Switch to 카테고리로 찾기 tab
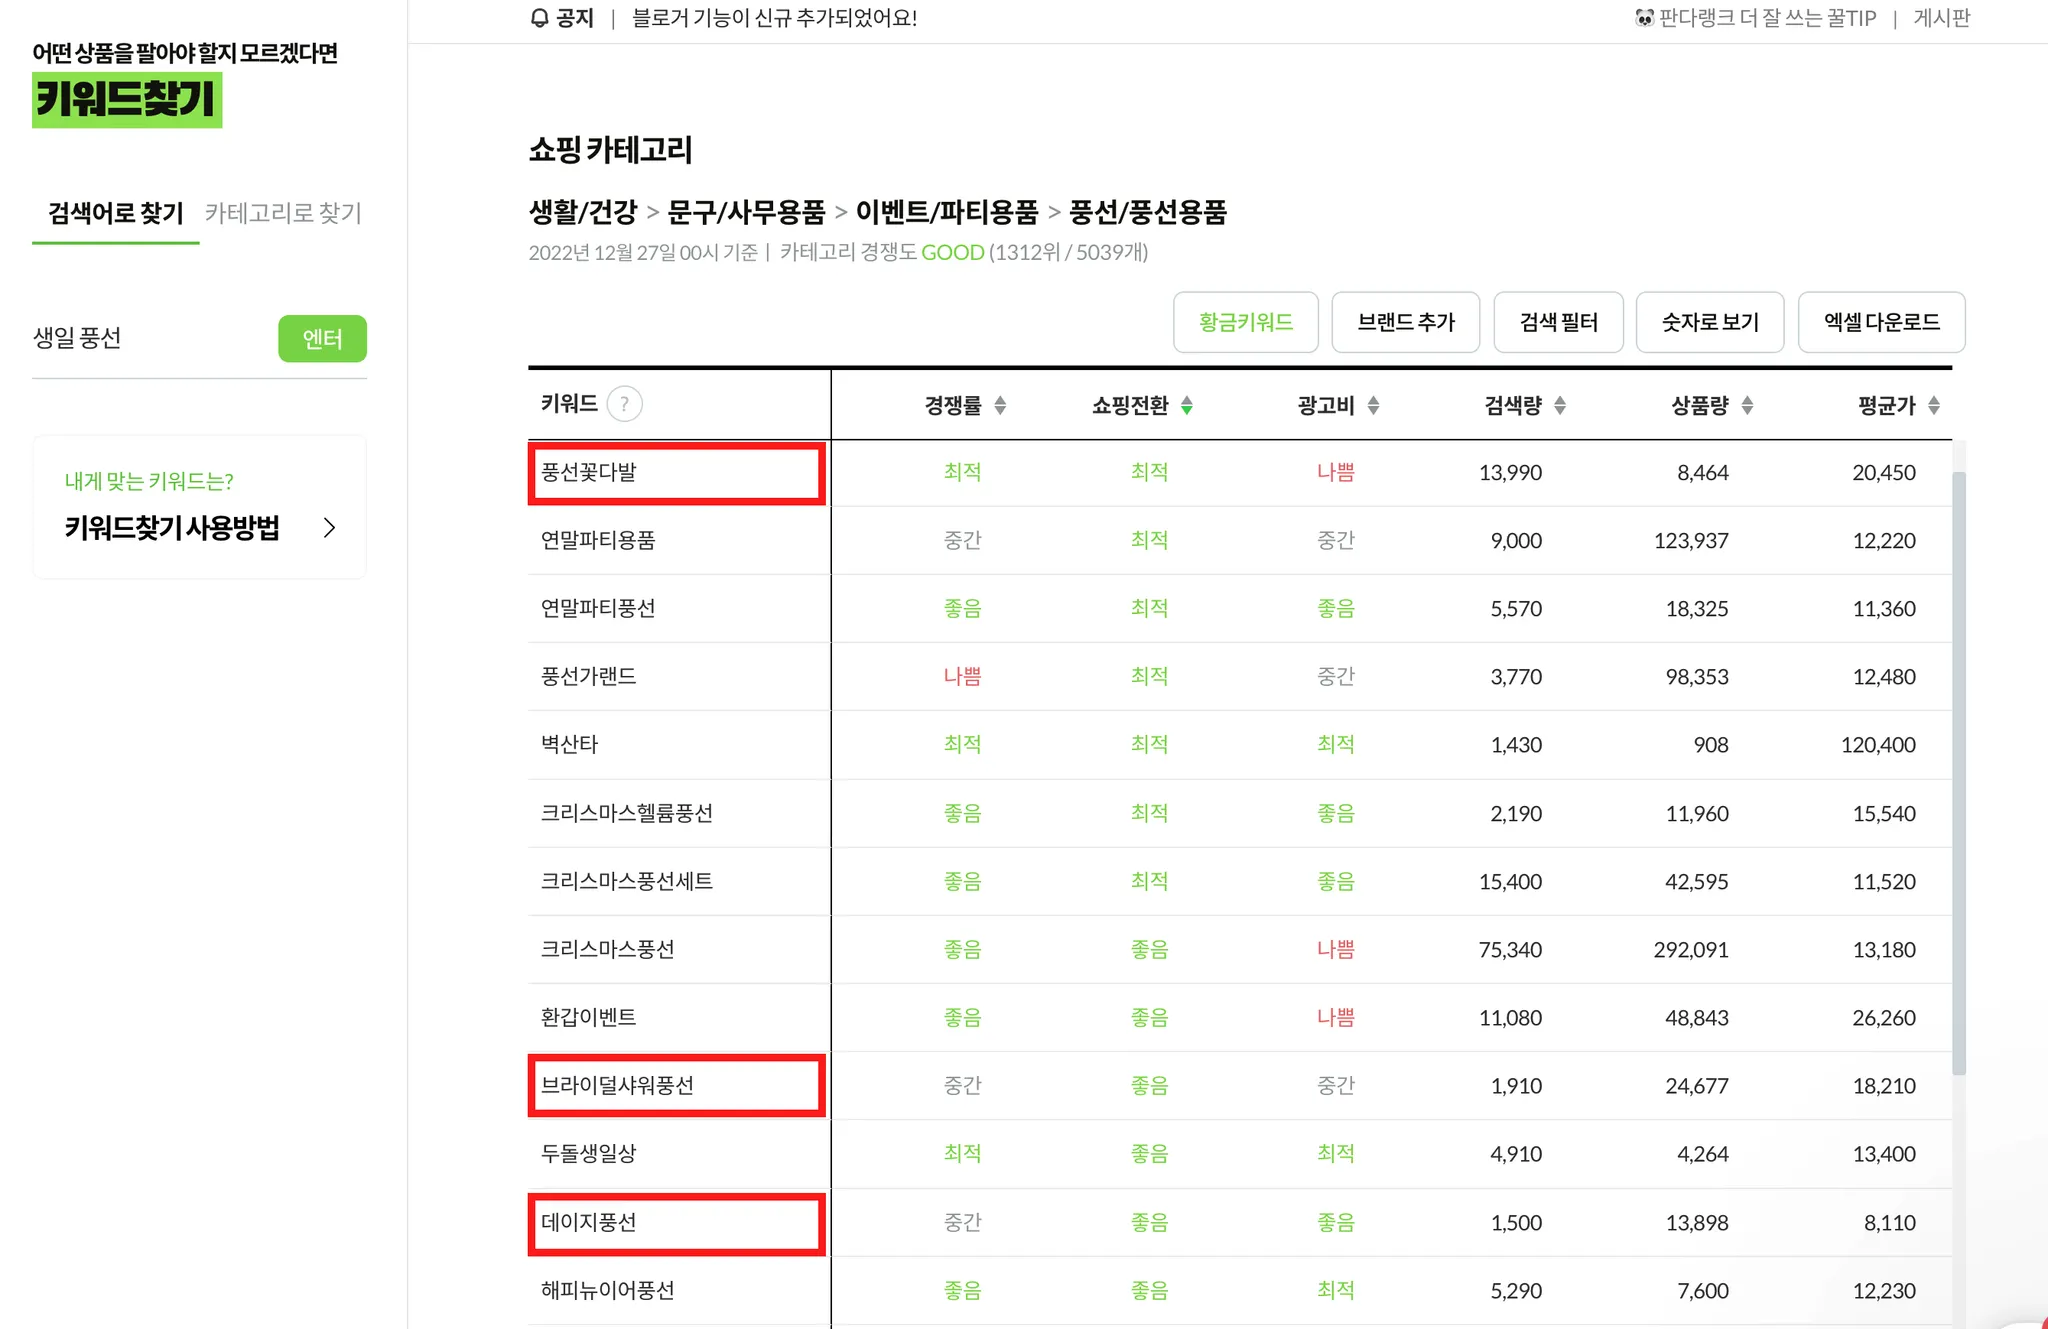The width and height of the screenshot is (2048, 1329). pyautogui.click(x=283, y=213)
